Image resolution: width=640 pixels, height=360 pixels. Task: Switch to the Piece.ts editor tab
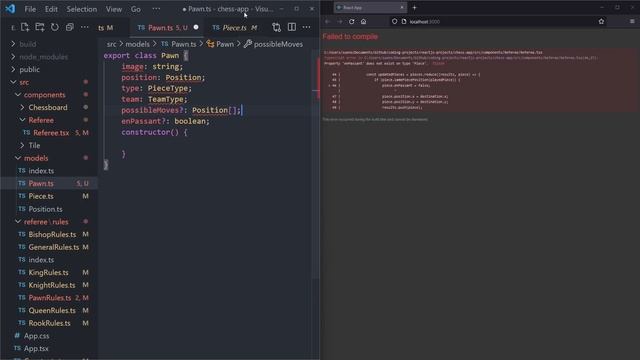pyautogui.click(x=235, y=27)
